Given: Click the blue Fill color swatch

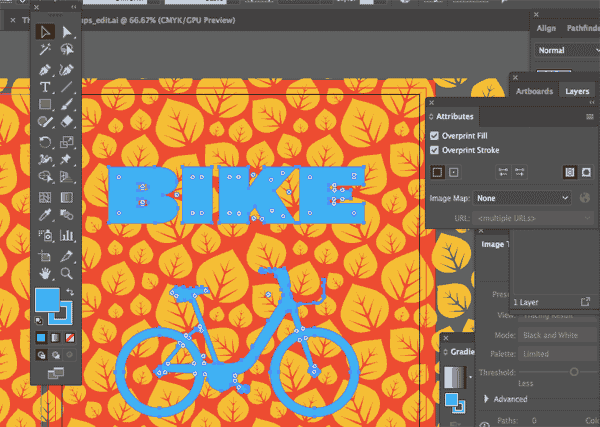Looking at the screenshot, I should tap(47, 300).
